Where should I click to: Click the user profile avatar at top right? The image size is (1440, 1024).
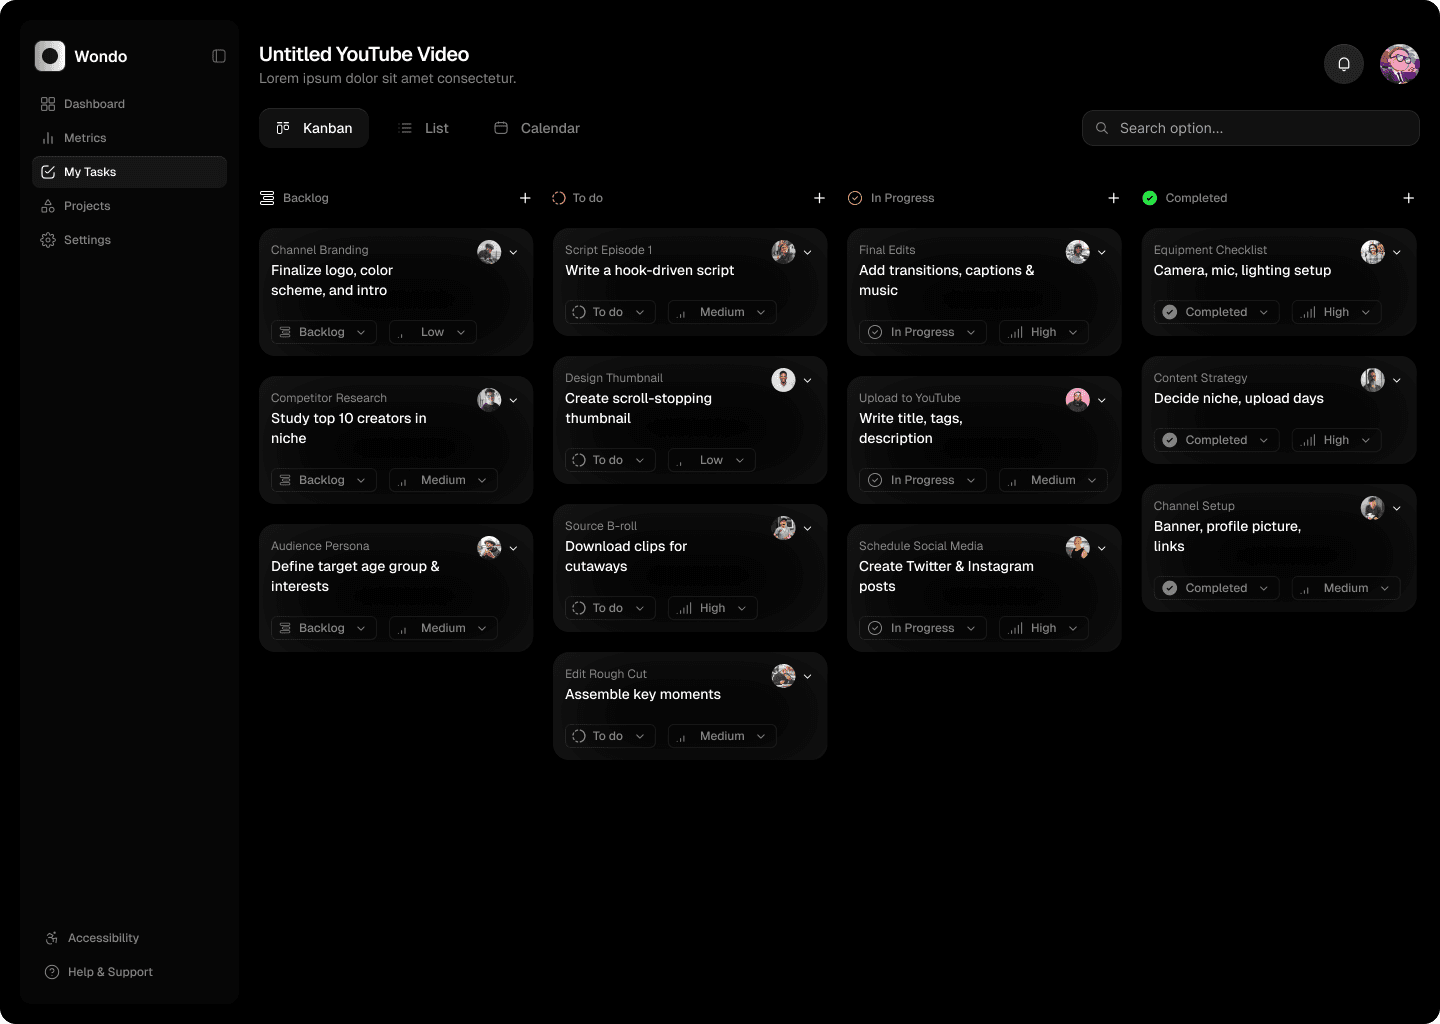1399,64
